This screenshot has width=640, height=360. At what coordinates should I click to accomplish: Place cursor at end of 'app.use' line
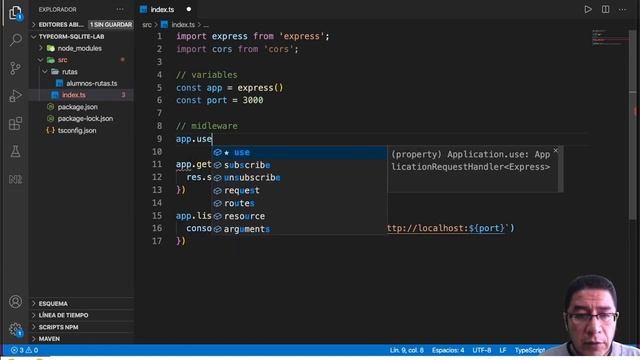pyautogui.click(x=213, y=139)
